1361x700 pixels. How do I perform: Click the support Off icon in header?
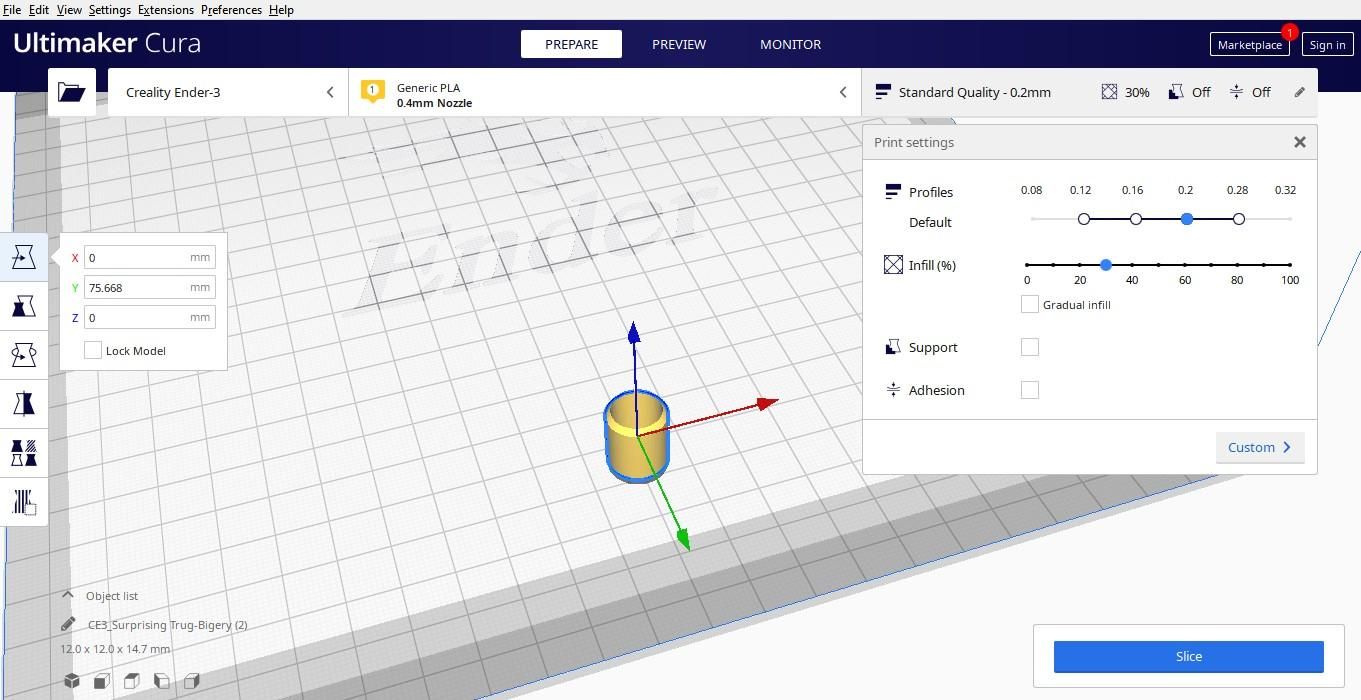1176,92
